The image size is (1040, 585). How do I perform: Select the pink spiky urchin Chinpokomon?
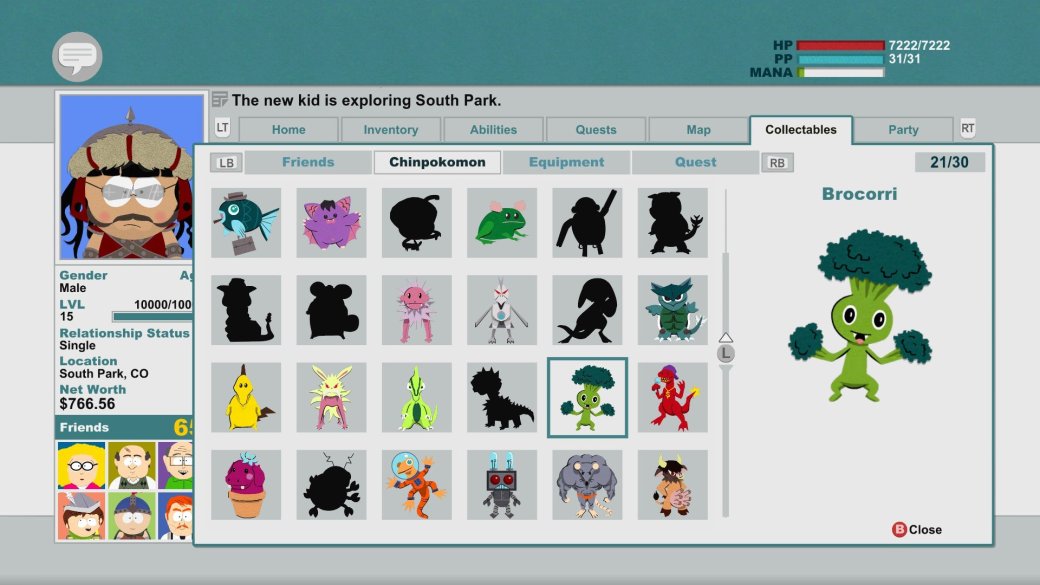coord(417,310)
